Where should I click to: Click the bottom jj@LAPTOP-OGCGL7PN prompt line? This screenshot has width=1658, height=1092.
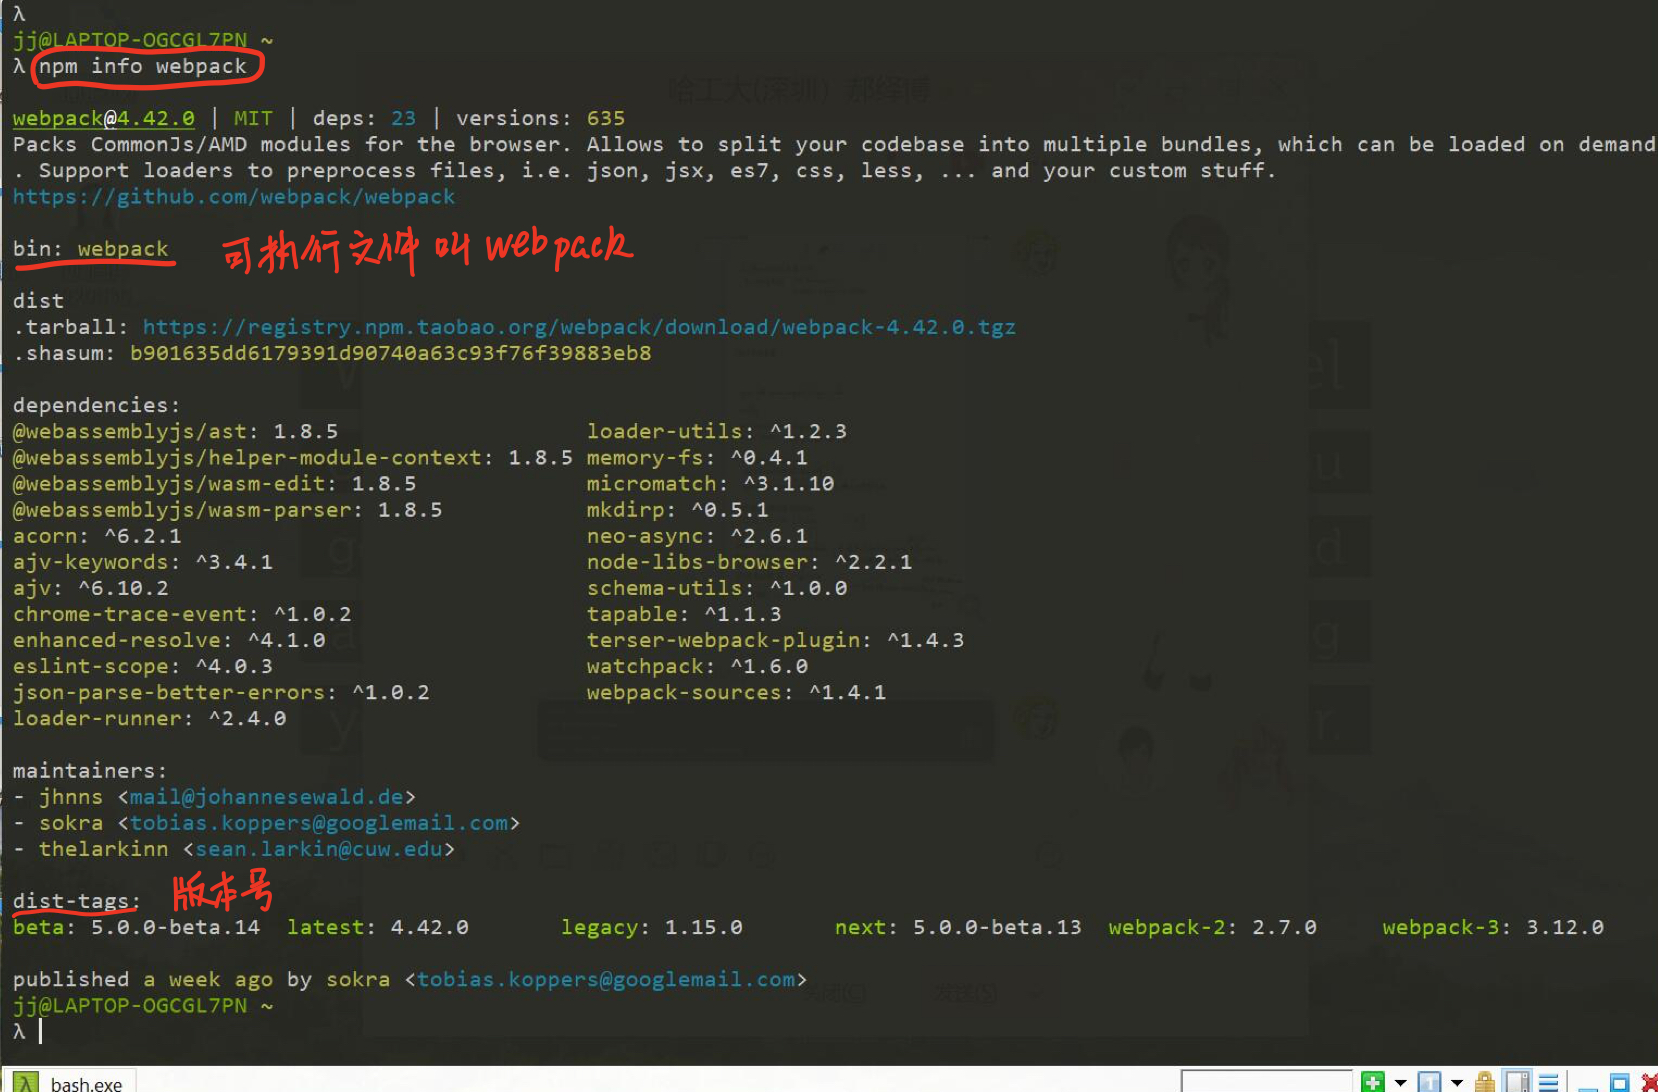143,1005
